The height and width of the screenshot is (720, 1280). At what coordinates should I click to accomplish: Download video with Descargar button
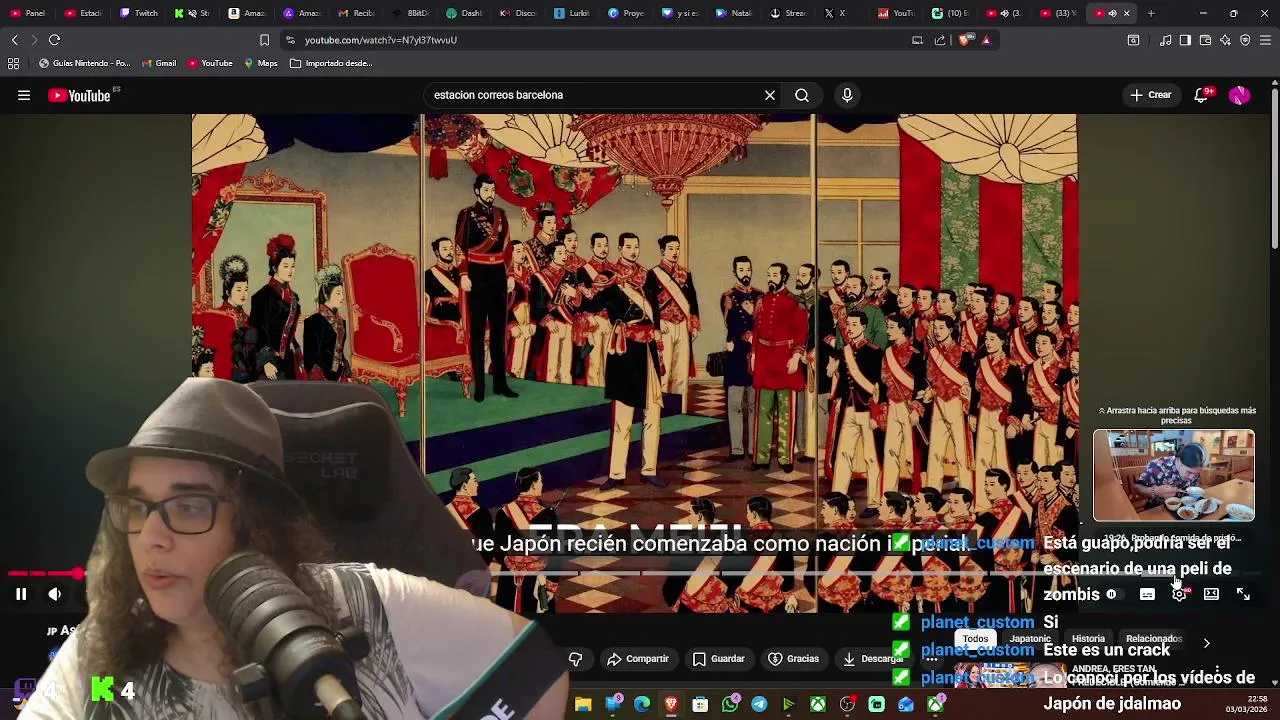pyautogui.click(x=874, y=659)
